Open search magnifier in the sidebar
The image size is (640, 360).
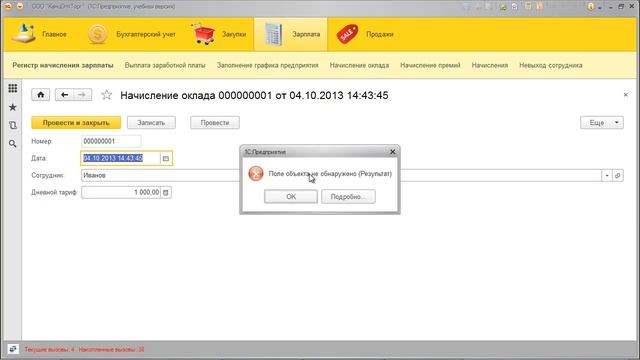tap(13, 144)
